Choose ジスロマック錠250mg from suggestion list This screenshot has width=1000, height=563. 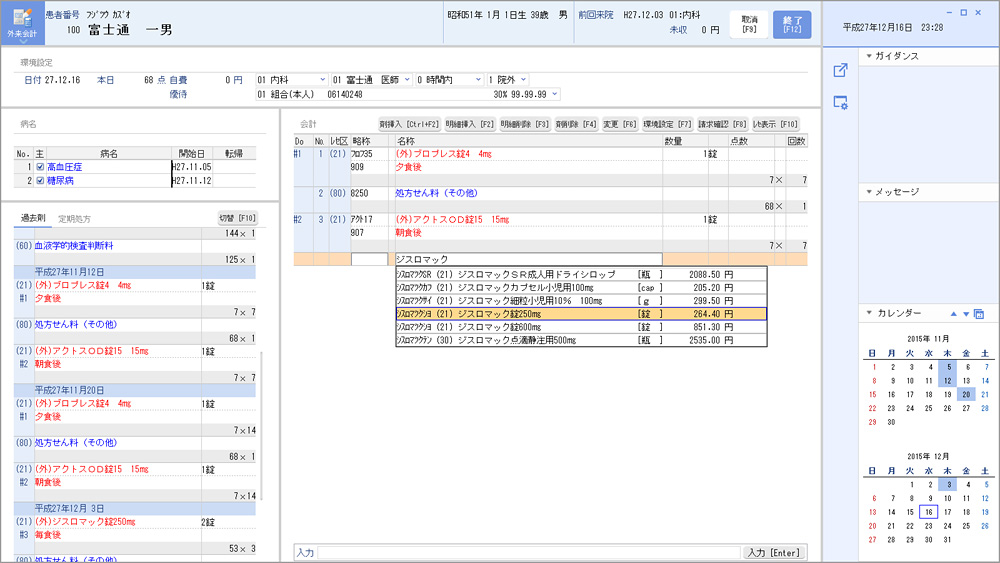click(x=580, y=313)
